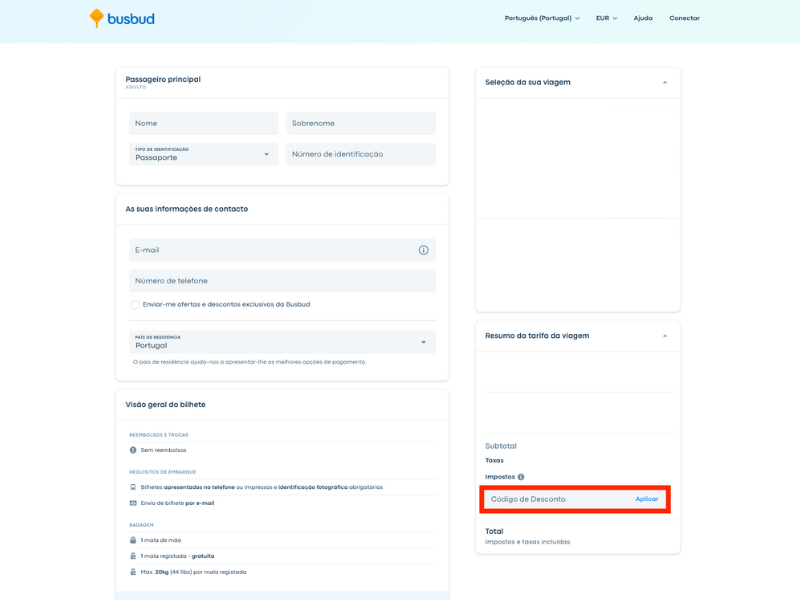Click the Busbud logo
Image resolution: width=800 pixels, height=600 pixels.
[x=122, y=18]
